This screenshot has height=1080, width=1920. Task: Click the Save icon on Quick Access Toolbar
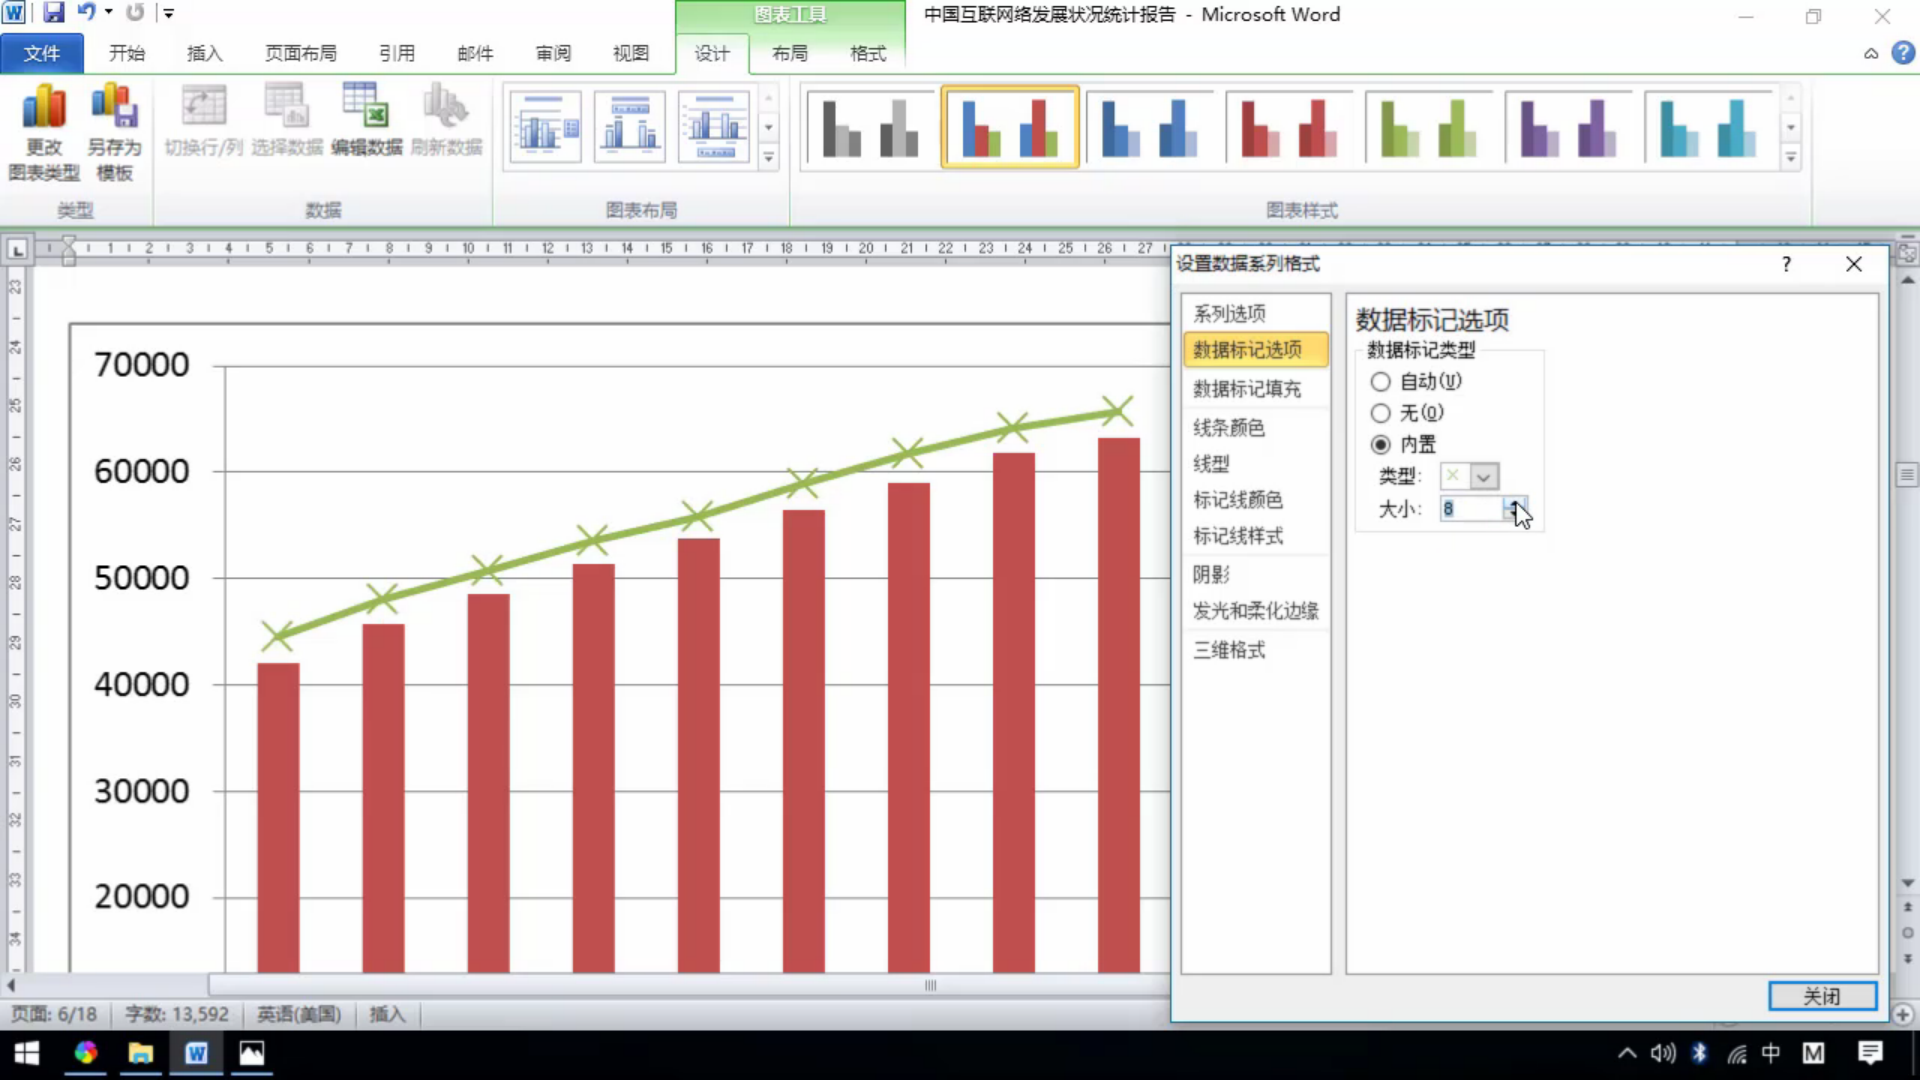point(55,14)
